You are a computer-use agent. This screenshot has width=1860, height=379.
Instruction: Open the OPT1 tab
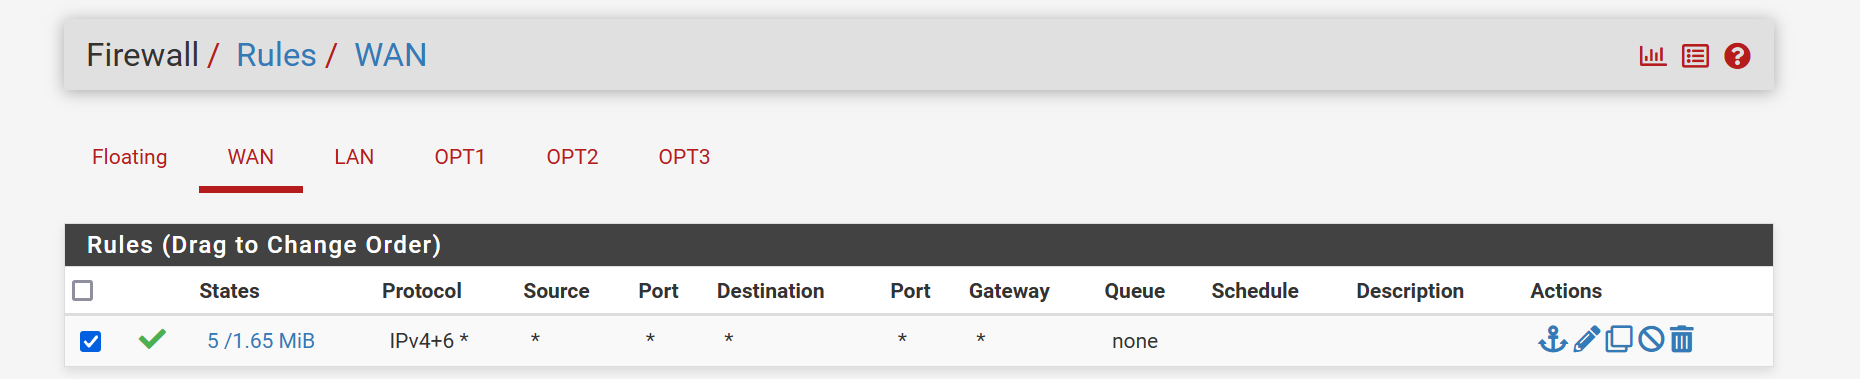(x=460, y=157)
